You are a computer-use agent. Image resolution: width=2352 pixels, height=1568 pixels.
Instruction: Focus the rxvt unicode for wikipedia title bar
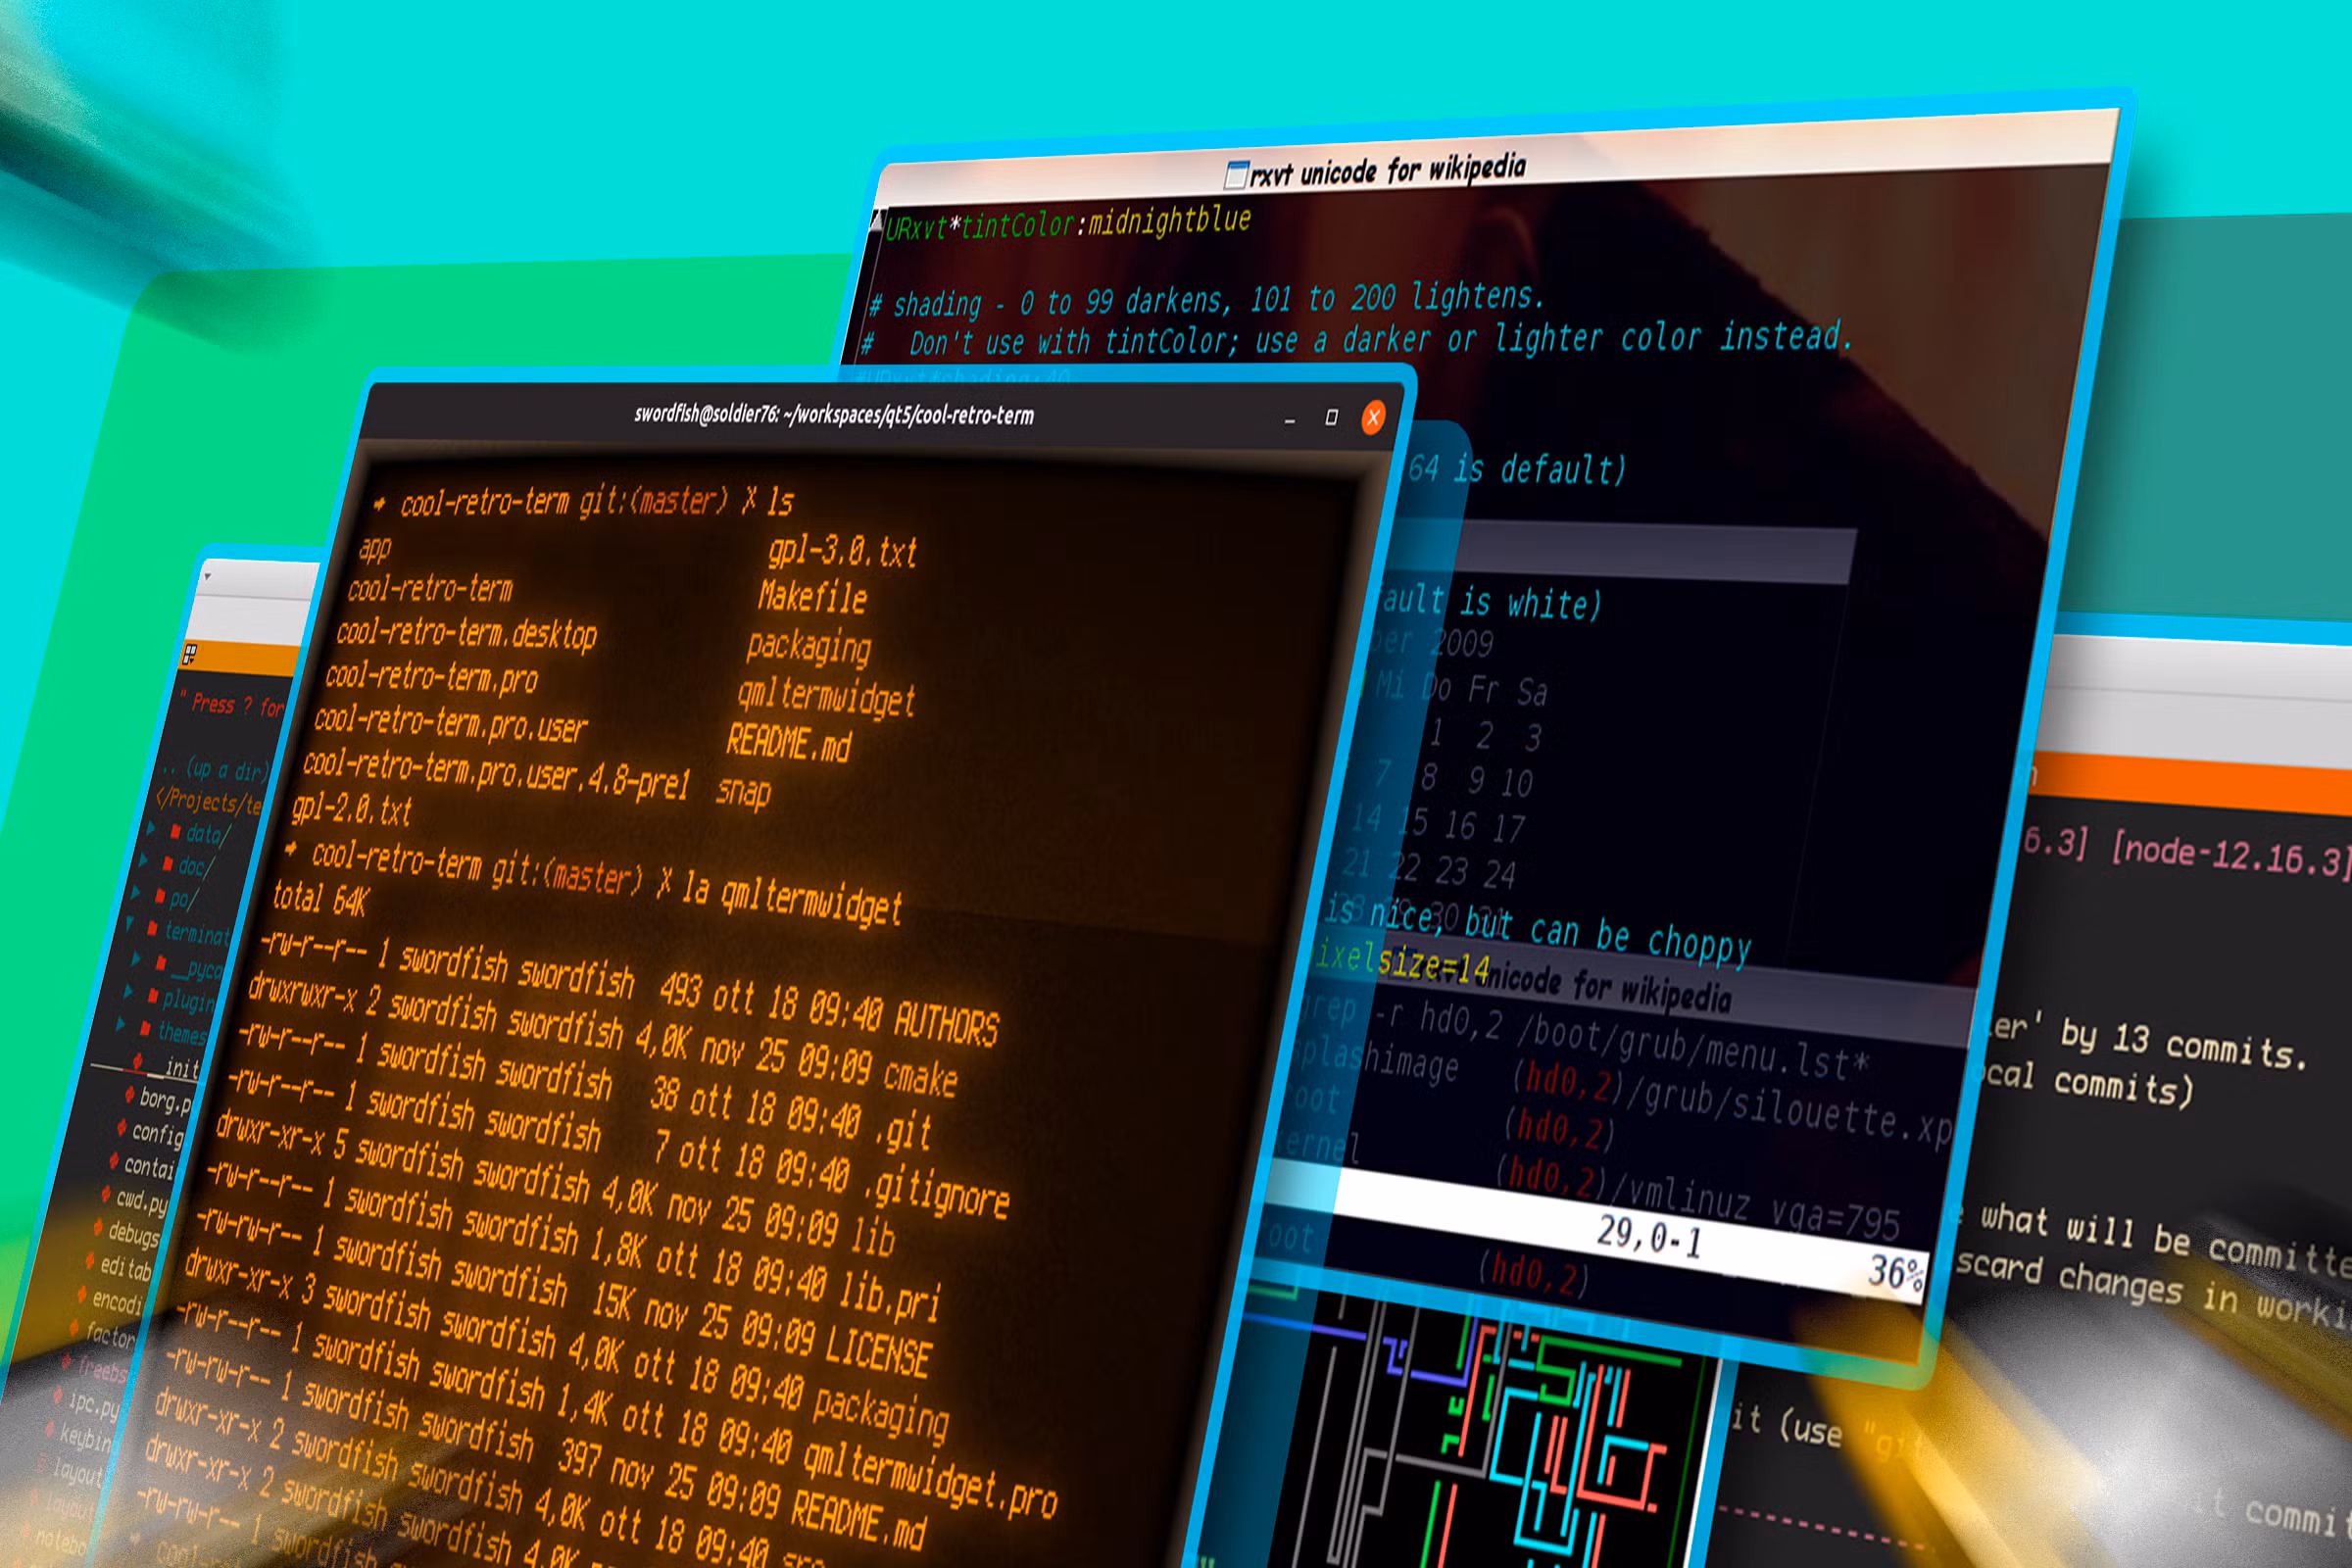[1390, 170]
